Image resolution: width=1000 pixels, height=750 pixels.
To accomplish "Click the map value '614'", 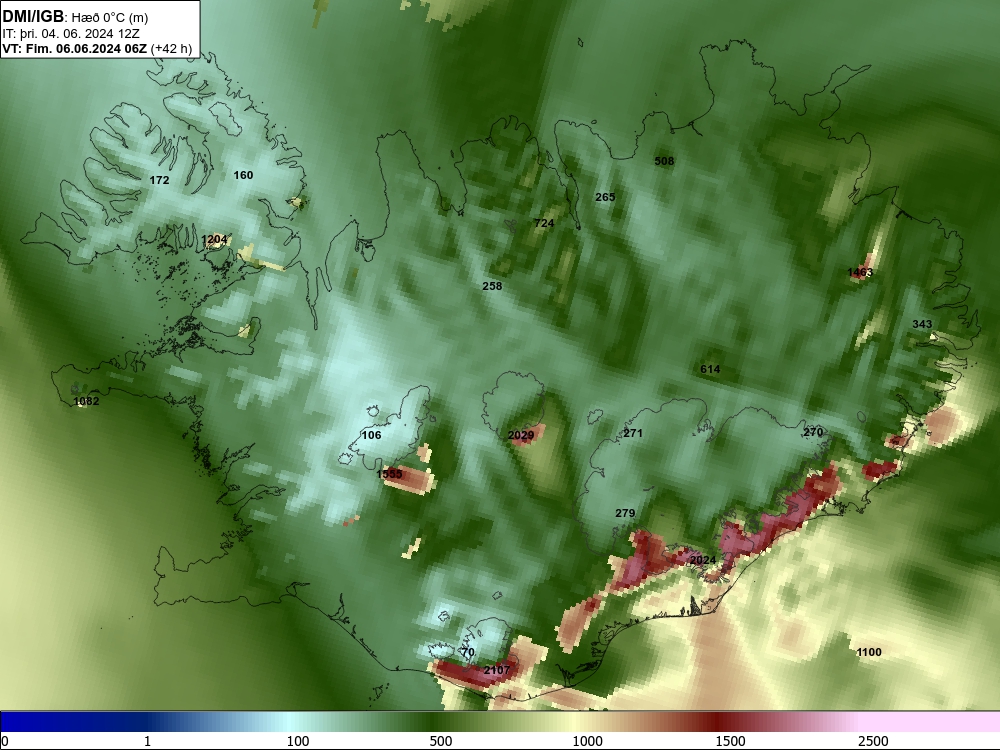I will click(x=710, y=369).
